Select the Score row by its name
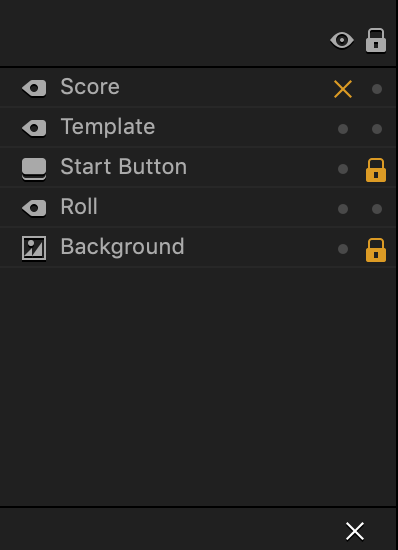398x550 pixels. point(90,86)
